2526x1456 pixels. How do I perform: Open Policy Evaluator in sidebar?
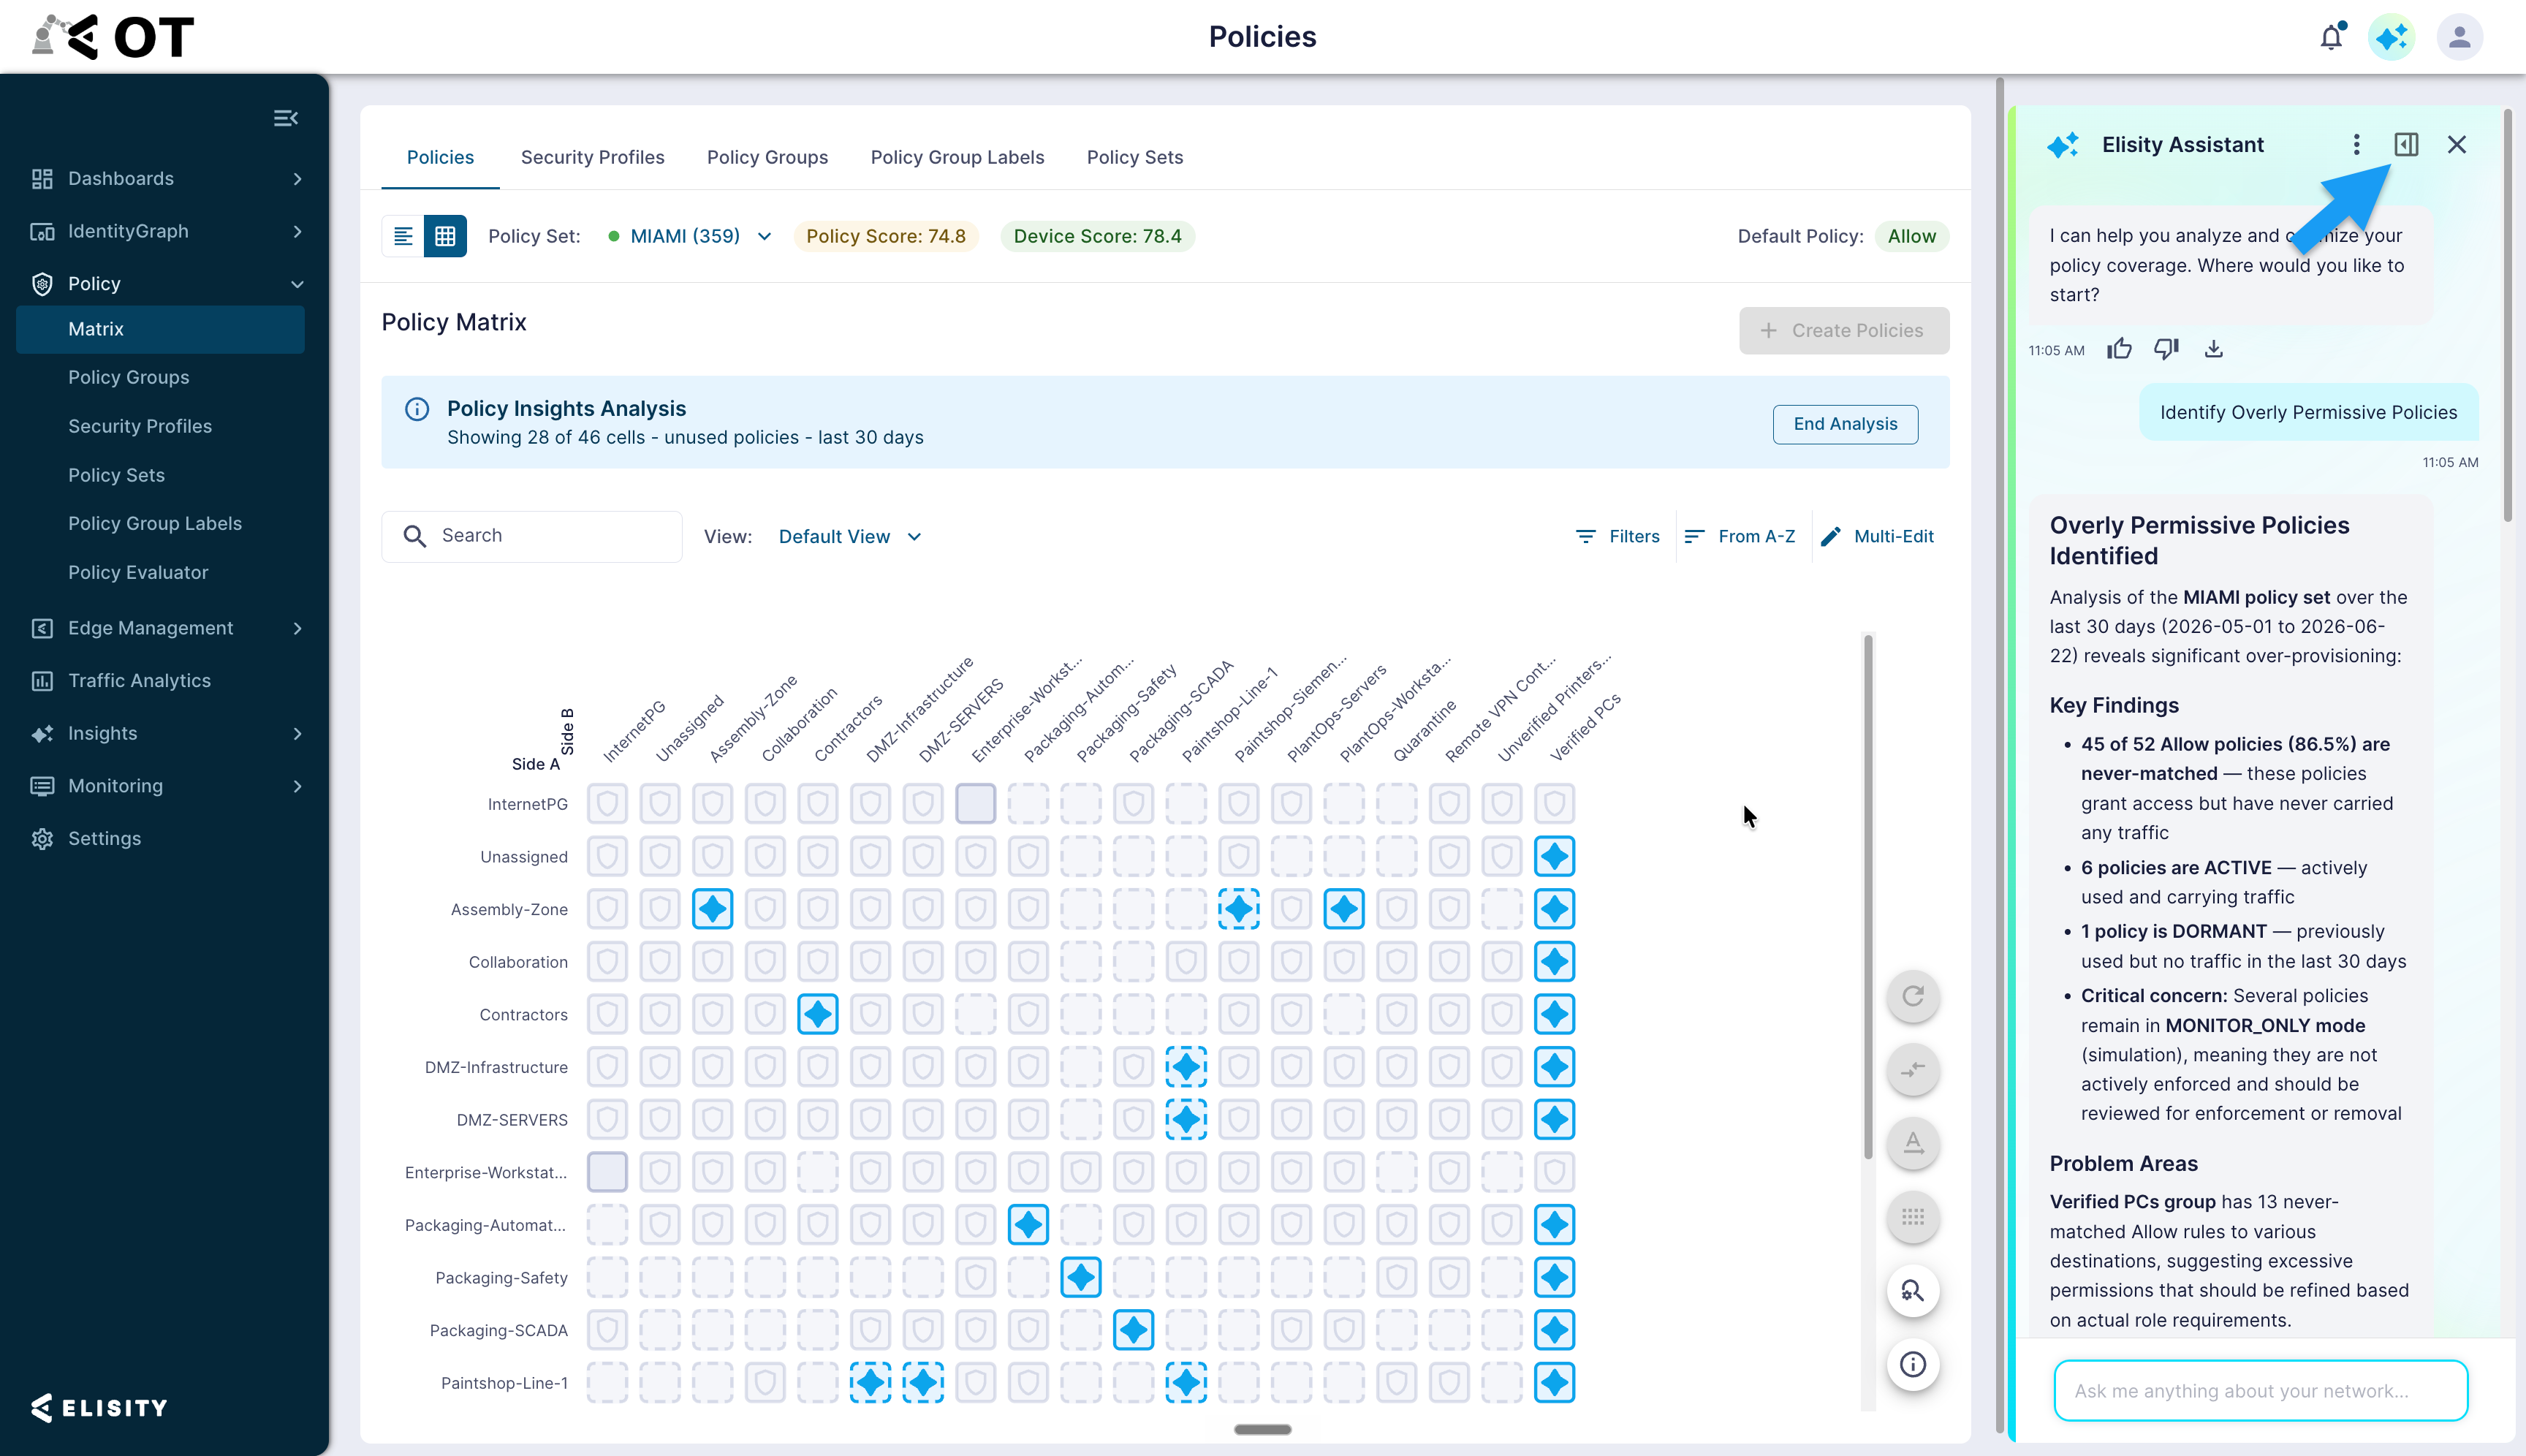[138, 572]
